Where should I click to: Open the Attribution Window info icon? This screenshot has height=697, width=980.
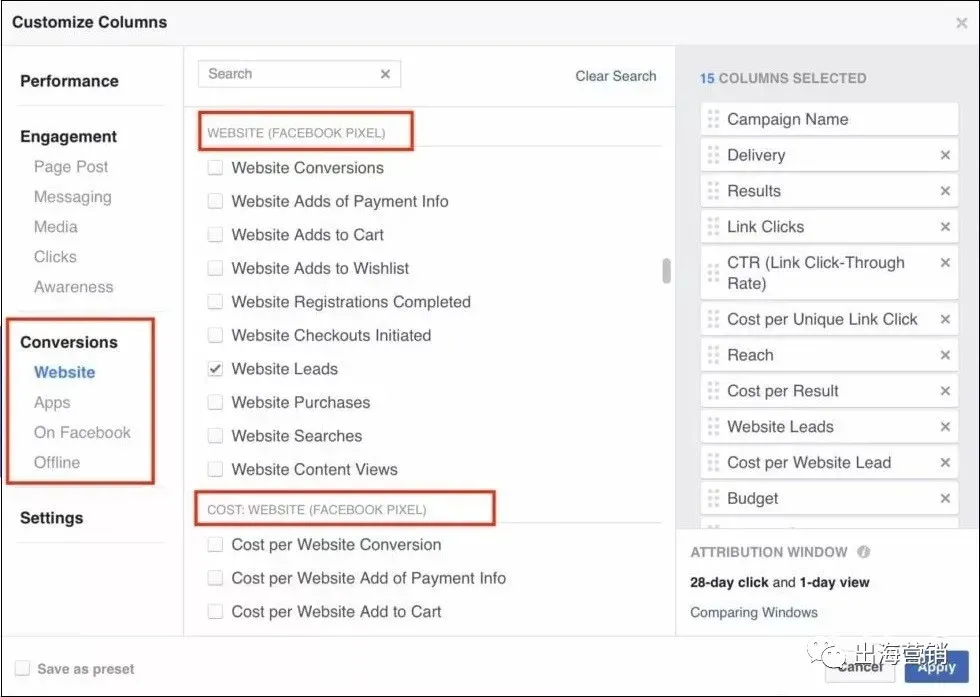[x=864, y=552]
